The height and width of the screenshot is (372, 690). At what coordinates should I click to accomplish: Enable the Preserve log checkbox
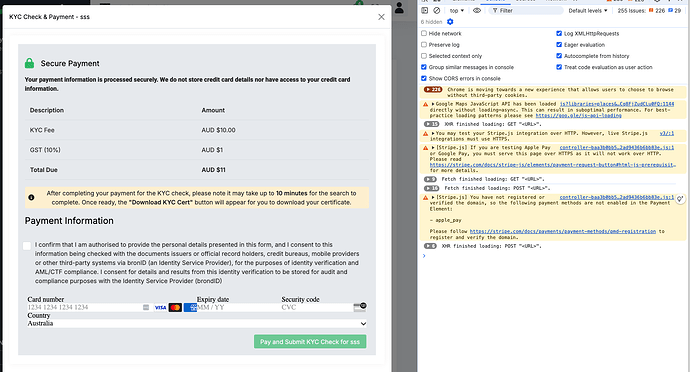[x=424, y=44]
